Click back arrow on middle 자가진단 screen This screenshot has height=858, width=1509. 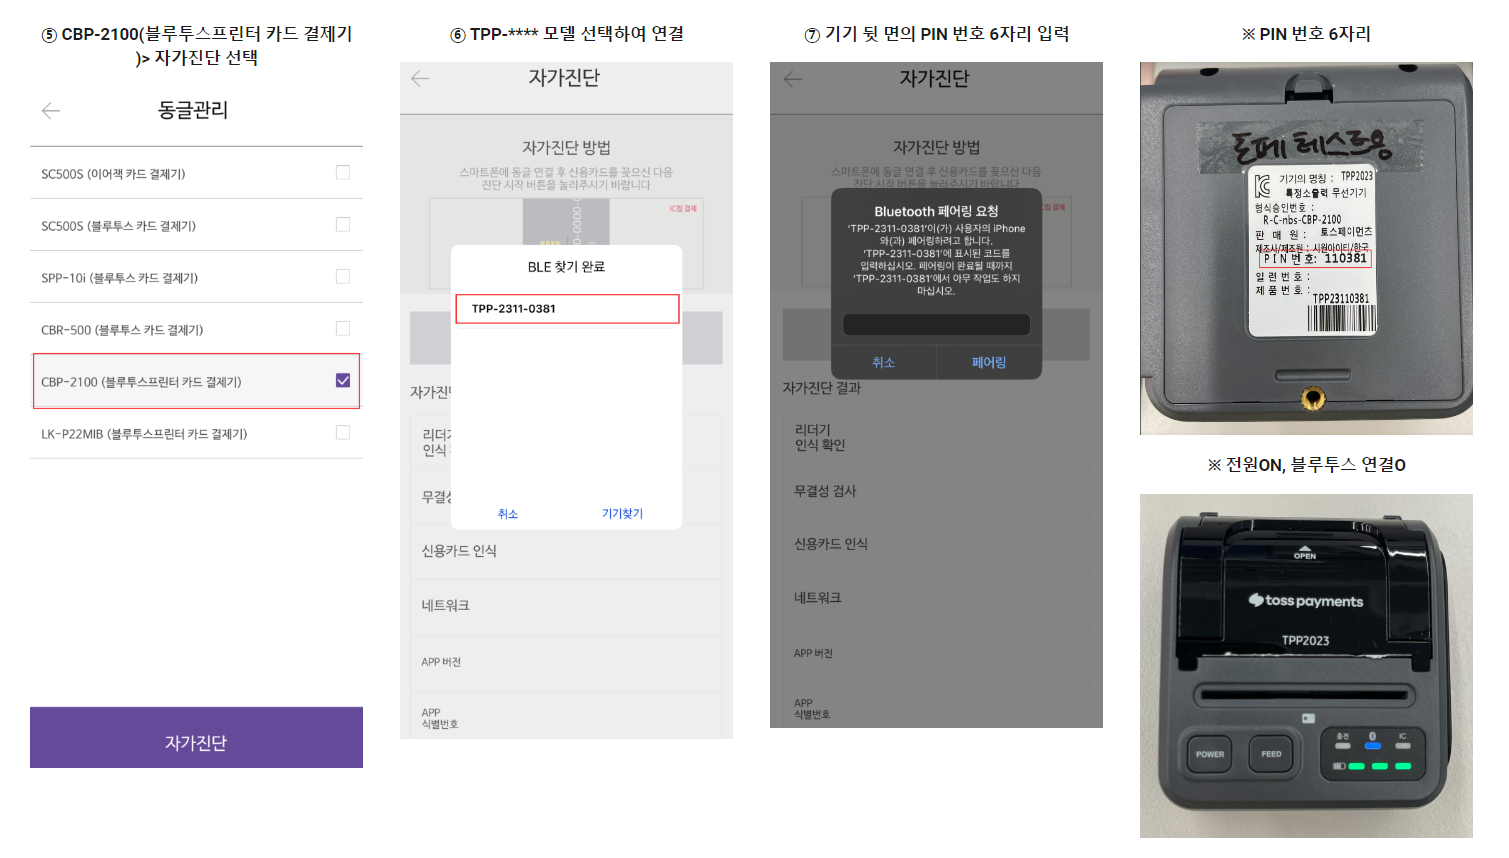click(420, 78)
